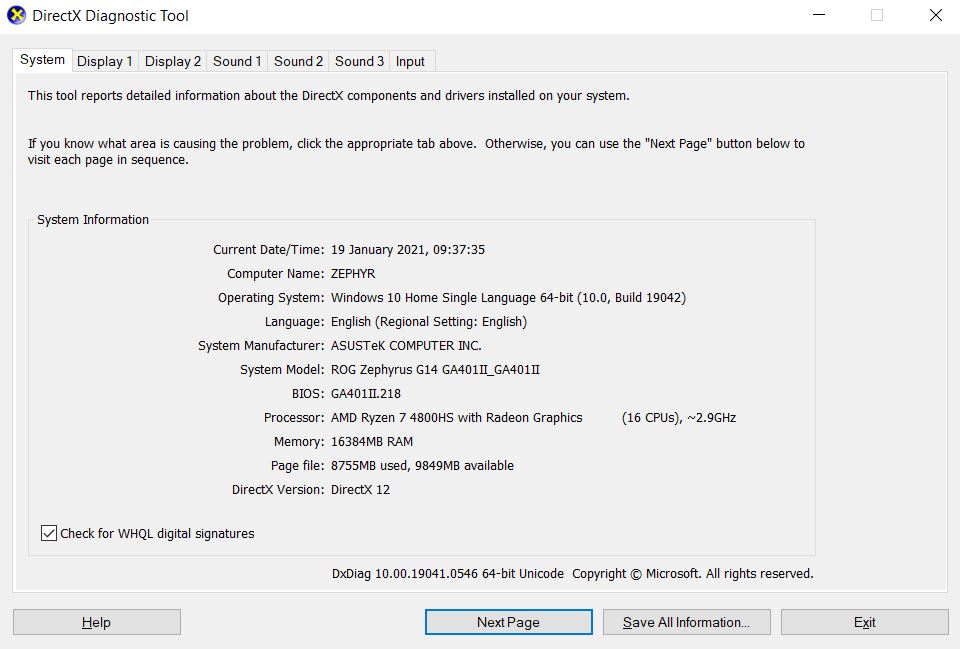Click the Computer Name label
960x649 pixels.
click(276, 274)
